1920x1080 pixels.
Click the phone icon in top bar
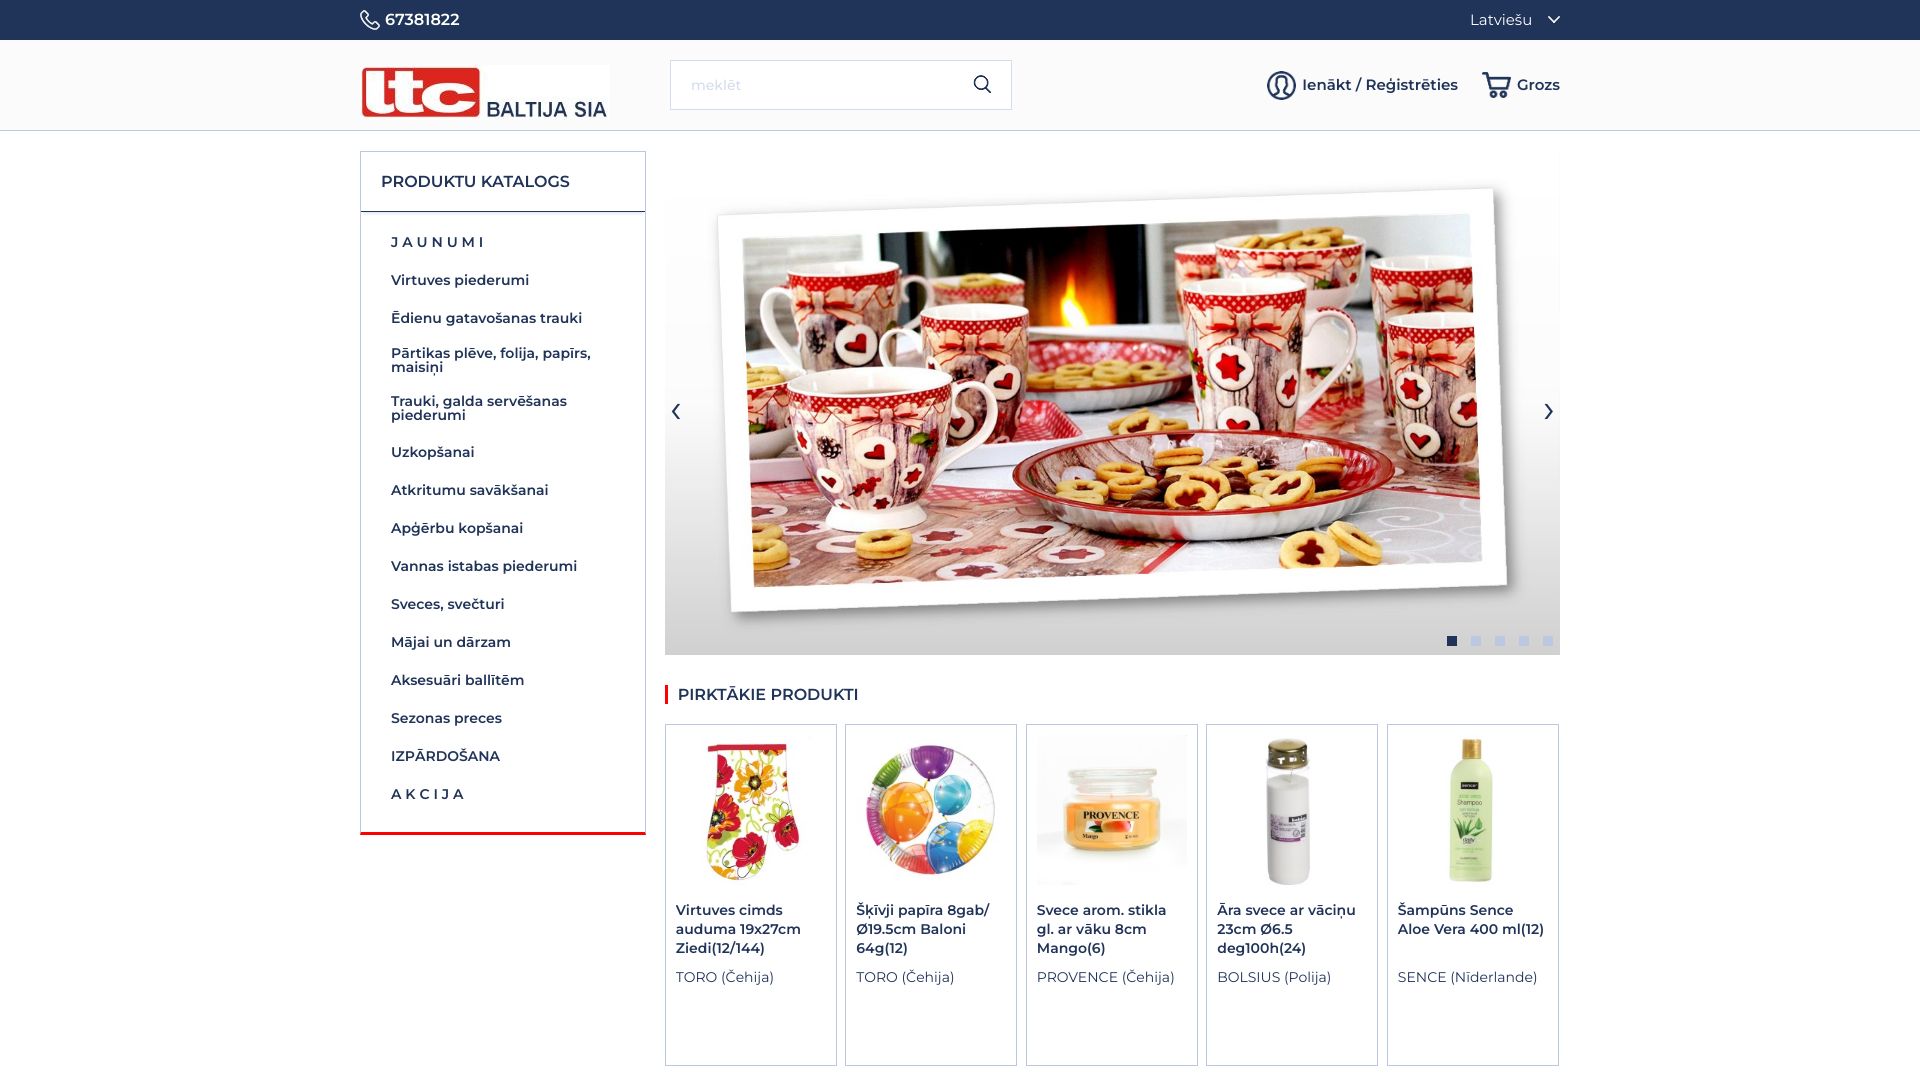pos(369,20)
